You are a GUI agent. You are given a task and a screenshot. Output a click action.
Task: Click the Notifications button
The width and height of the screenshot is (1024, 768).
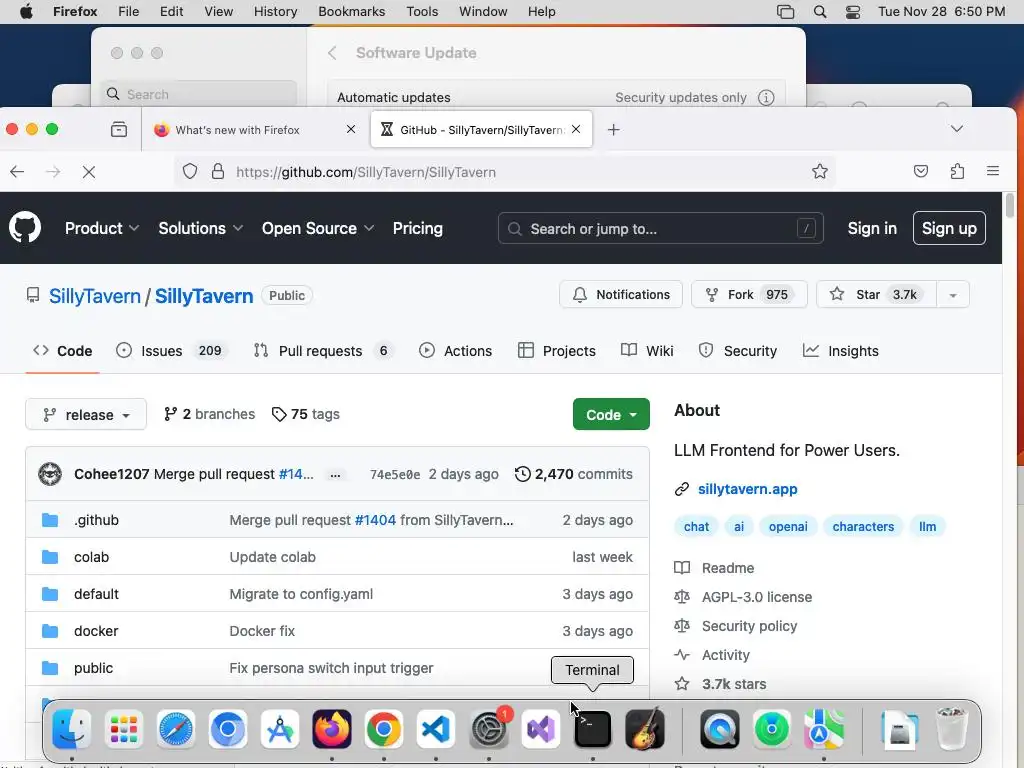point(621,295)
